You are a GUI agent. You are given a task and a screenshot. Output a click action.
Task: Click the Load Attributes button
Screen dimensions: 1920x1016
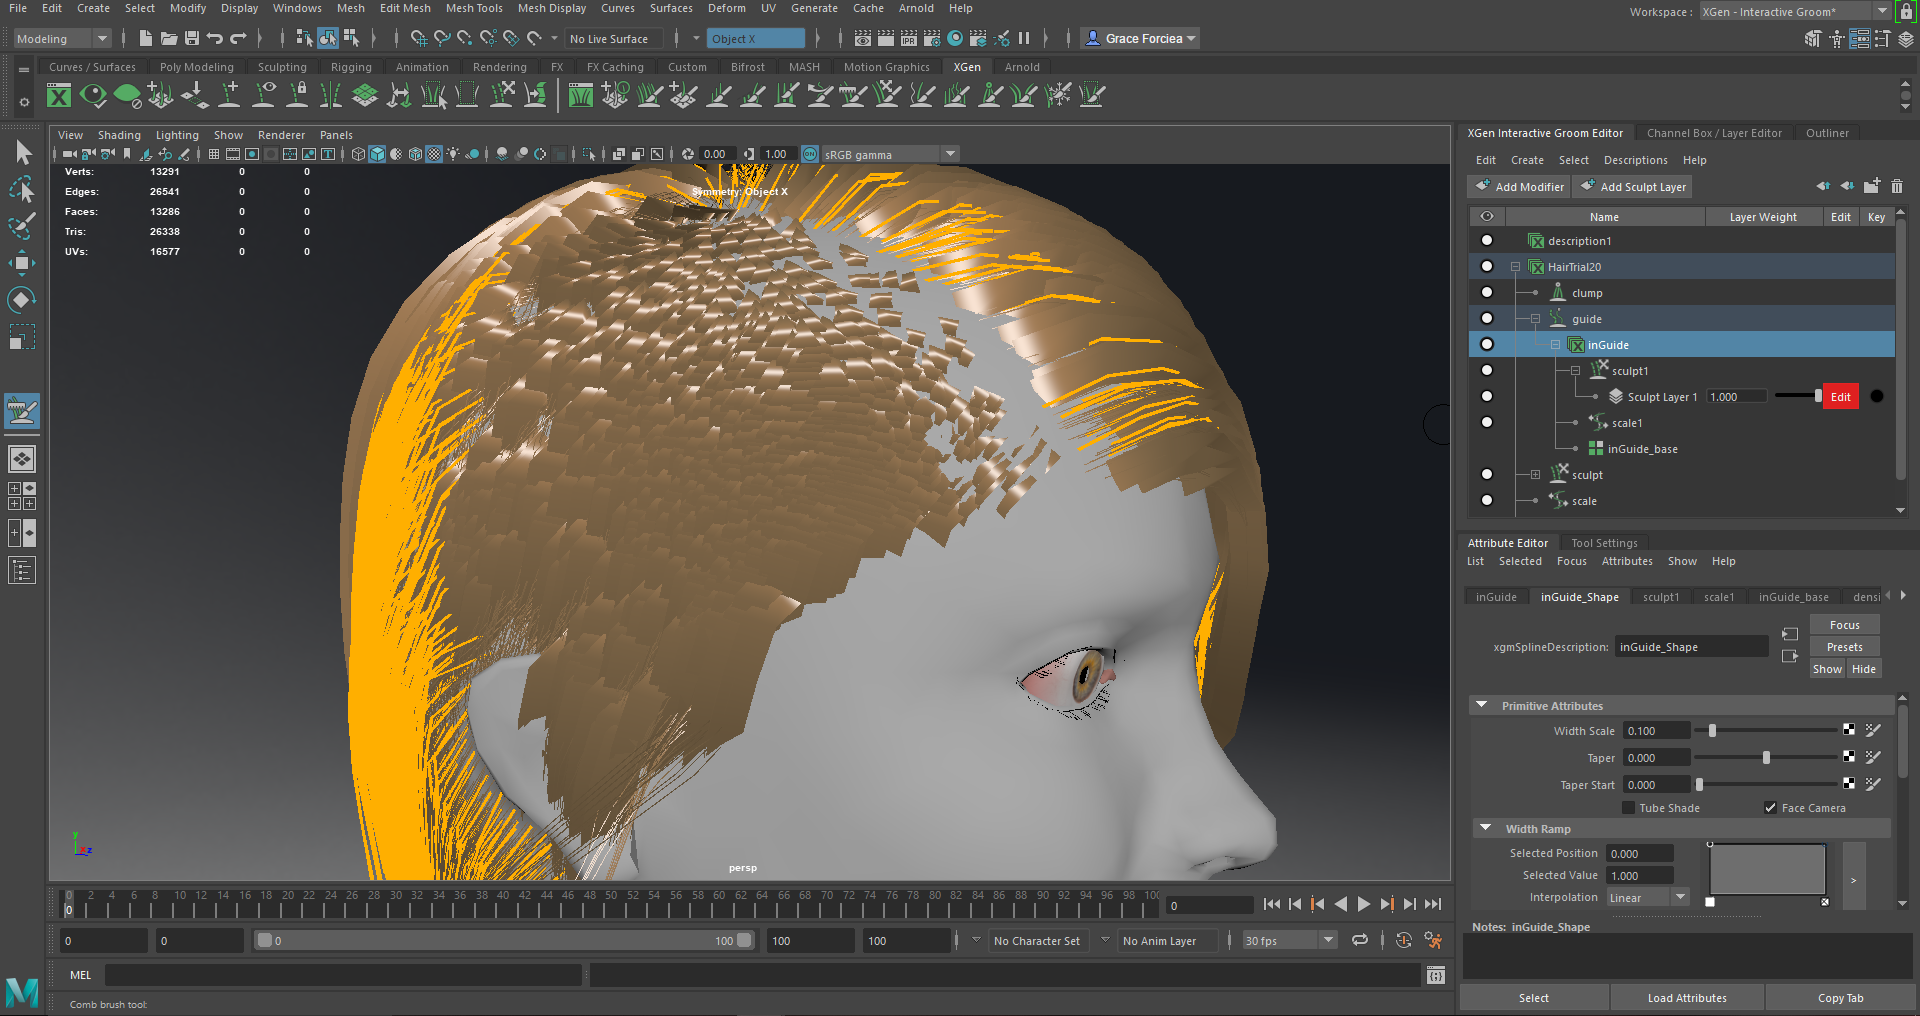tap(1686, 997)
